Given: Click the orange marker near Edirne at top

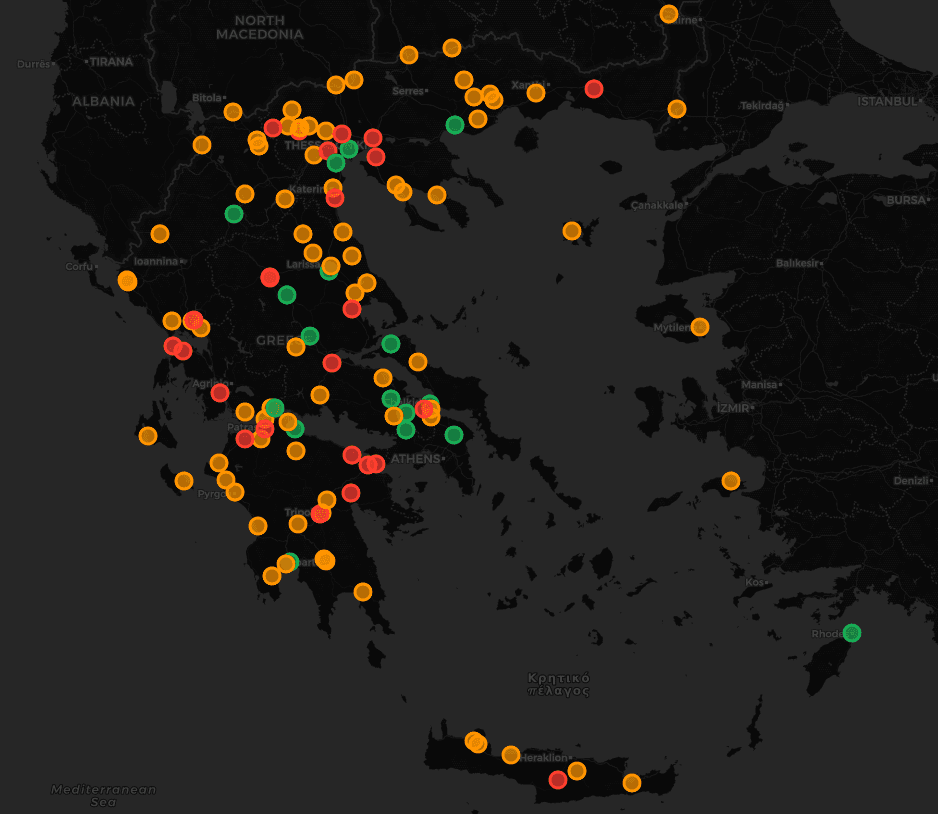Looking at the screenshot, I should (x=669, y=14).
